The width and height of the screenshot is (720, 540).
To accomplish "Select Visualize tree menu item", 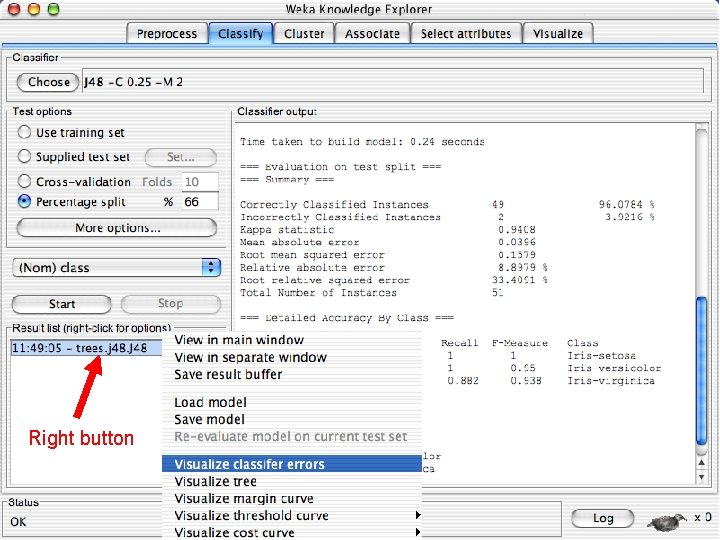I will [x=292, y=481].
